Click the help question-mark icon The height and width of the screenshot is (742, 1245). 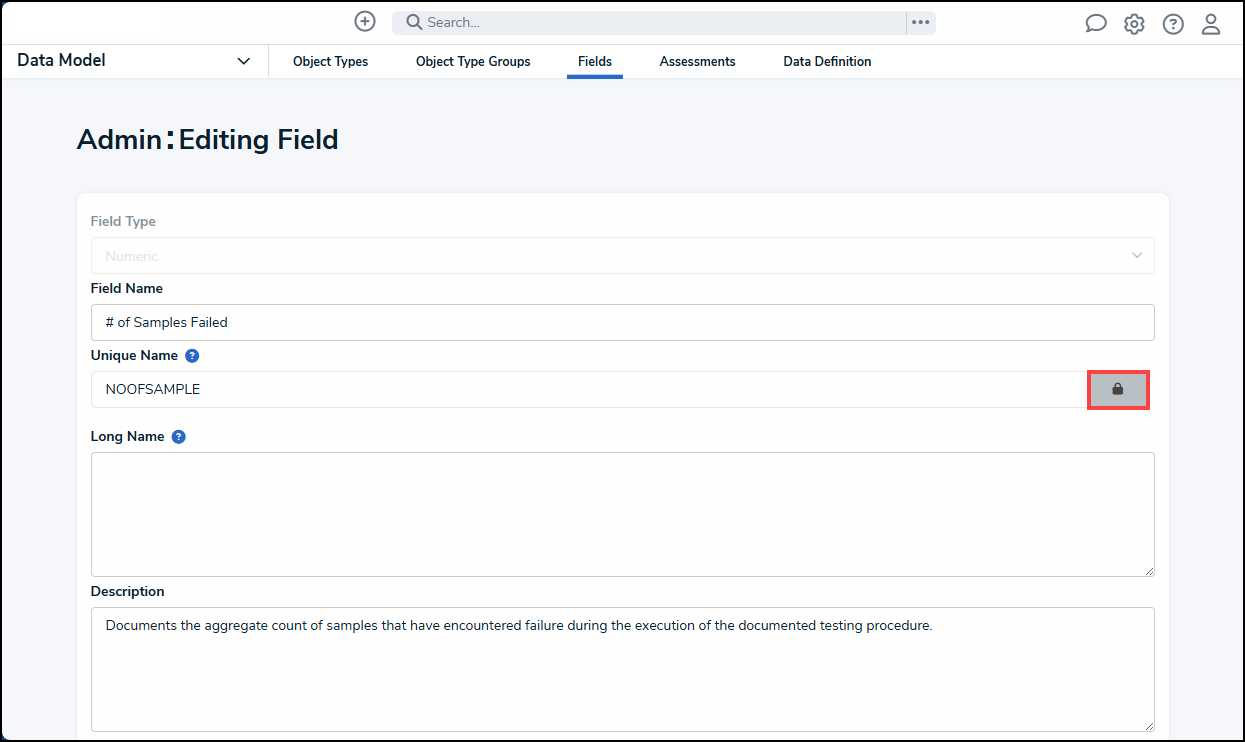(1172, 23)
